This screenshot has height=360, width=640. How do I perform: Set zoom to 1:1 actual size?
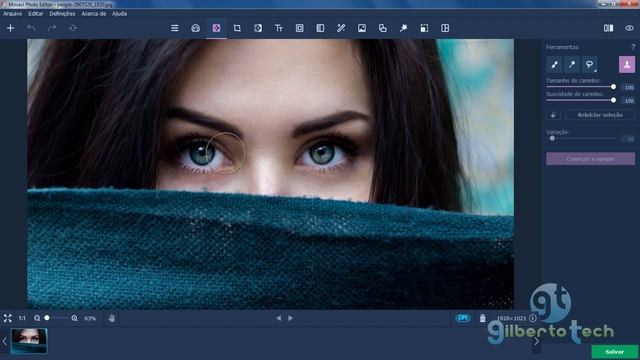pos(22,318)
